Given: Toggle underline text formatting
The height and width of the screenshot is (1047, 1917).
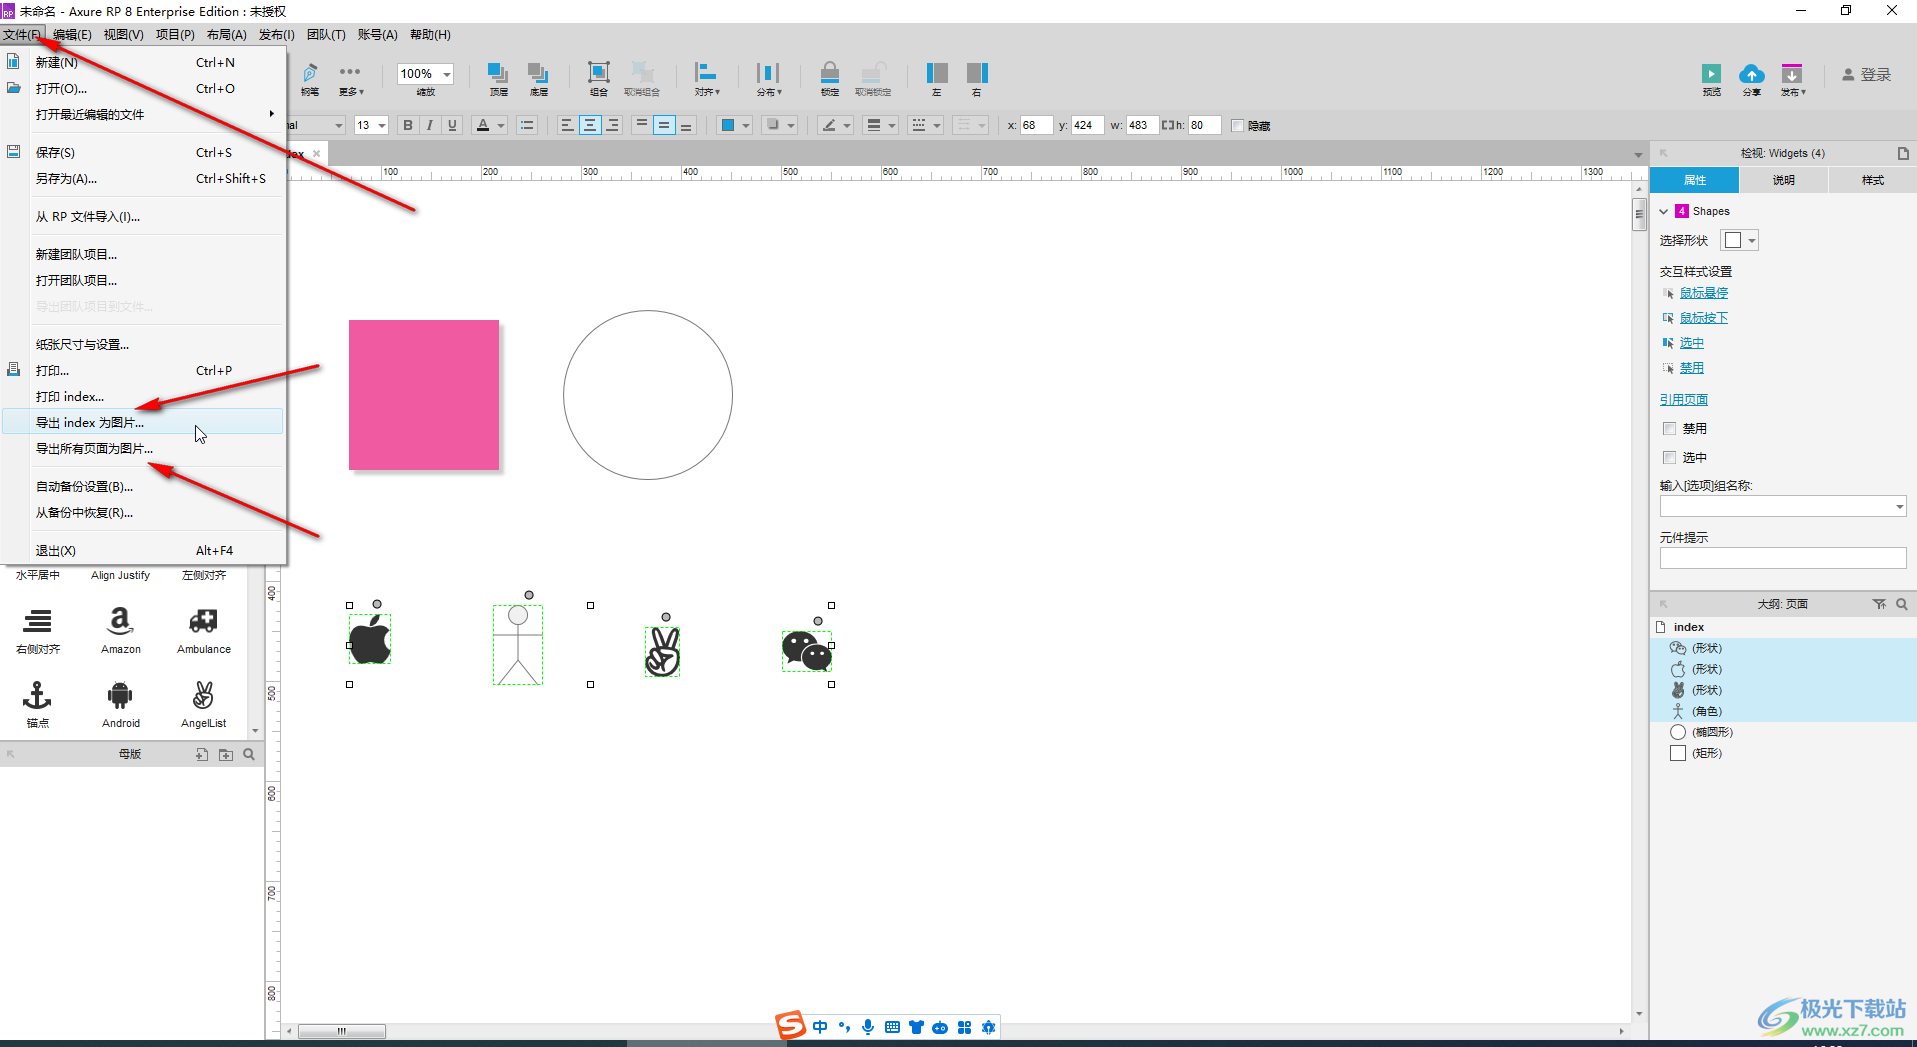Looking at the screenshot, I should pos(452,125).
